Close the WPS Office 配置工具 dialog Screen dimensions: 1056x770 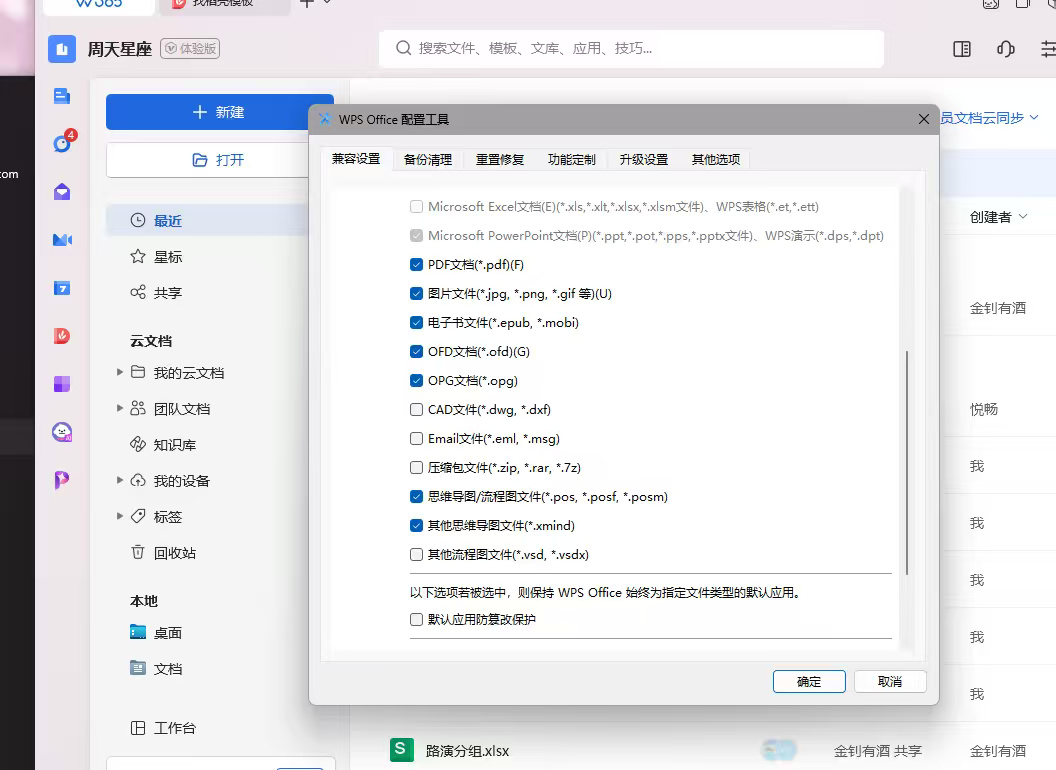[x=924, y=119]
